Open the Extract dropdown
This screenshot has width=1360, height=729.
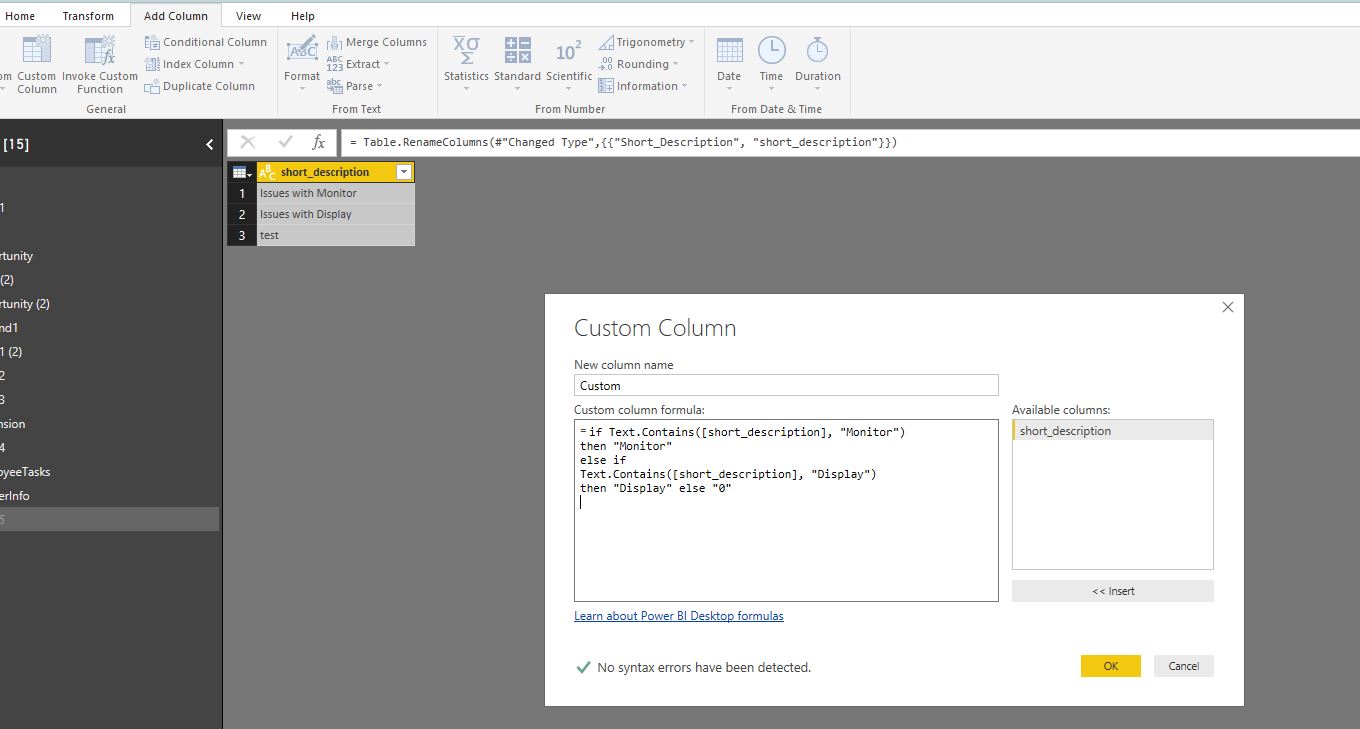click(x=358, y=64)
